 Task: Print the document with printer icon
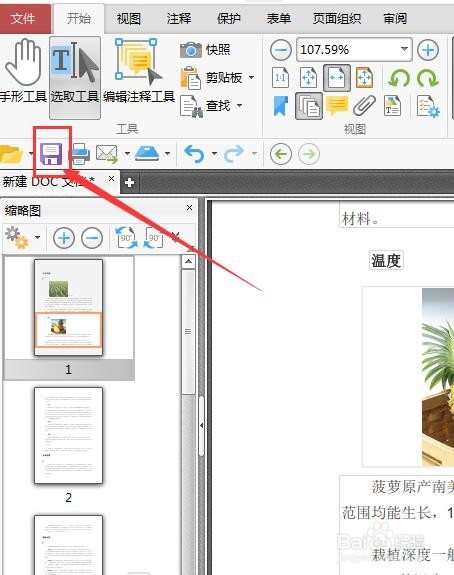[x=80, y=154]
